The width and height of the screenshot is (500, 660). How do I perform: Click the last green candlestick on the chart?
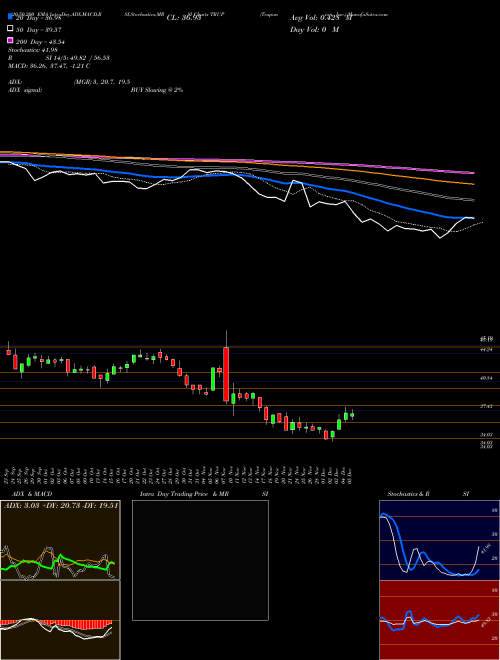coord(352,415)
